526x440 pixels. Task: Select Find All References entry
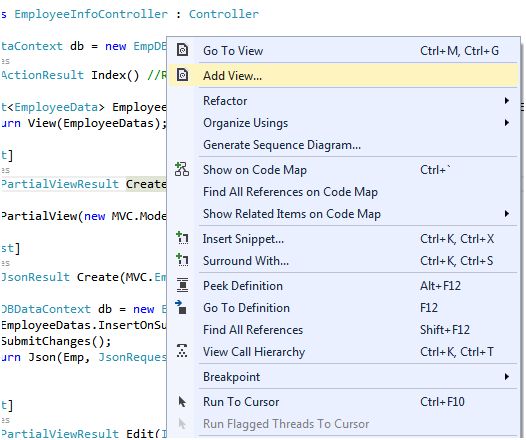(343, 330)
